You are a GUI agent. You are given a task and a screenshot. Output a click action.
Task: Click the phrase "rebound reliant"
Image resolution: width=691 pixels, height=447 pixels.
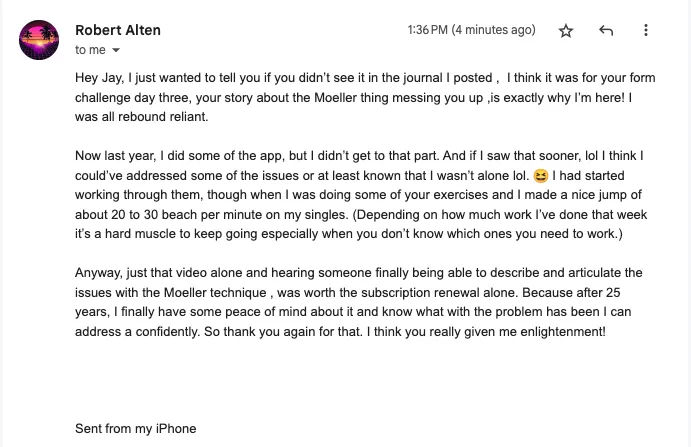(x=163, y=117)
